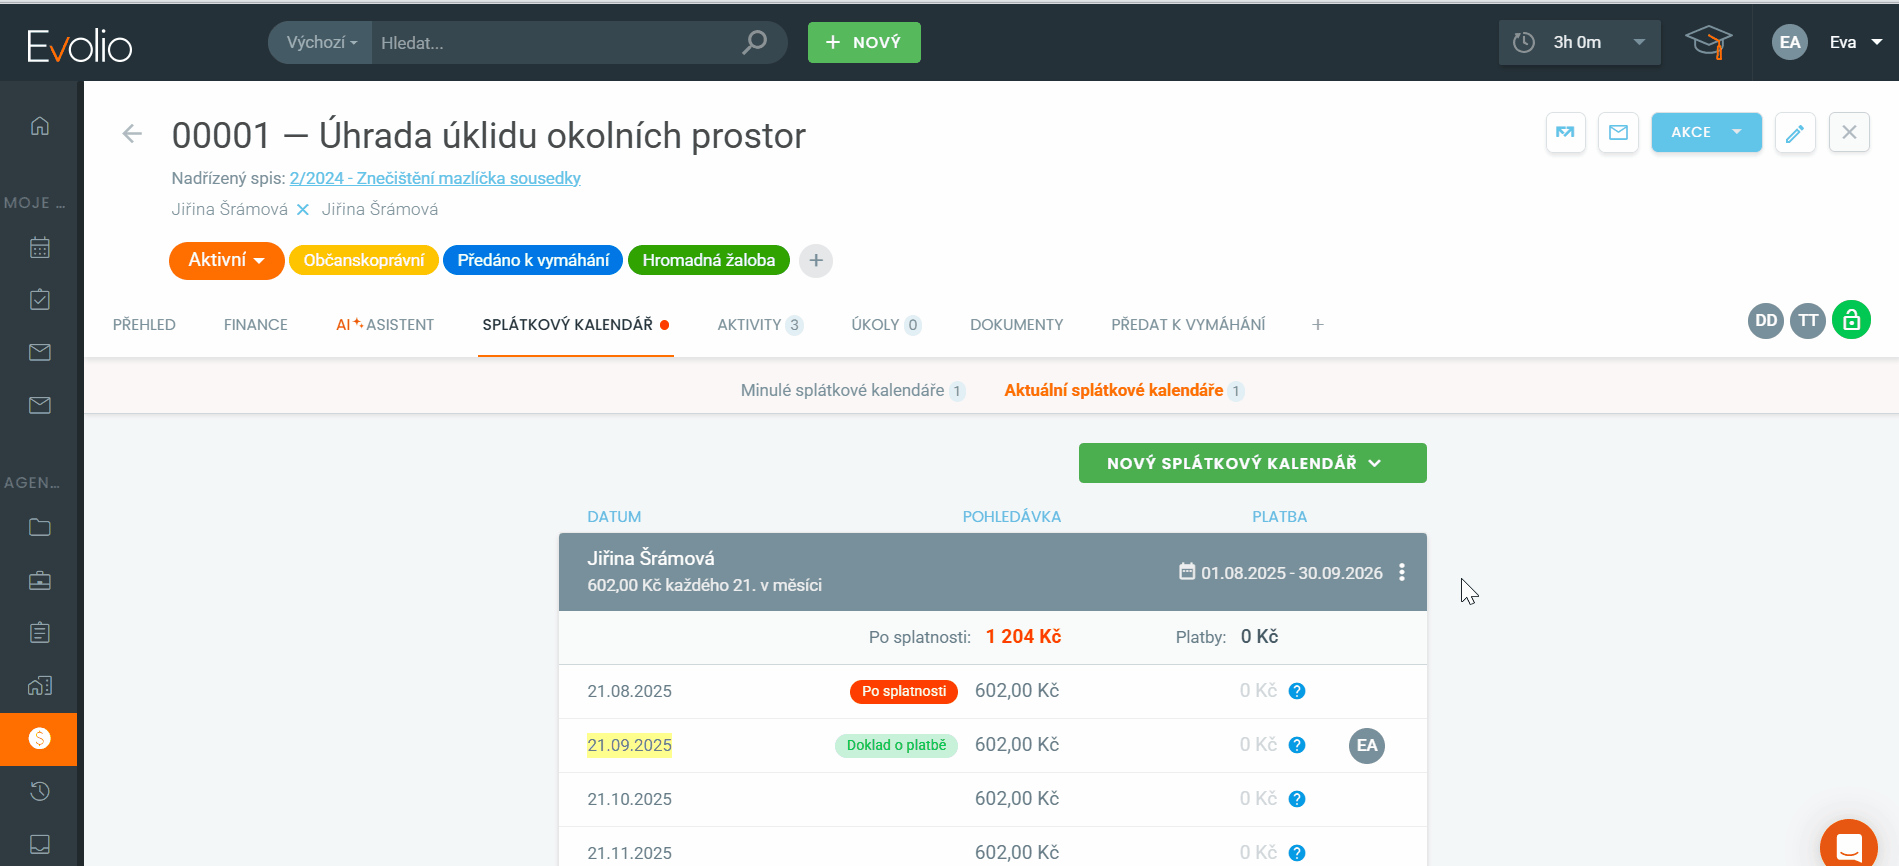Click the green NOVÝ button
The width and height of the screenshot is (1899, 866).
(864, 43)
